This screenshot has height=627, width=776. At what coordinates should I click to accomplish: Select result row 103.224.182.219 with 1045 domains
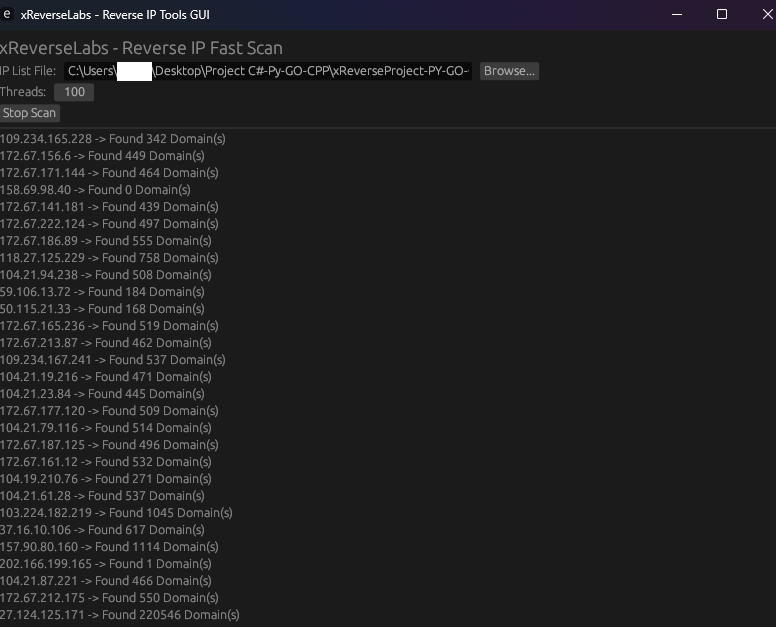[x=116, y=513]
